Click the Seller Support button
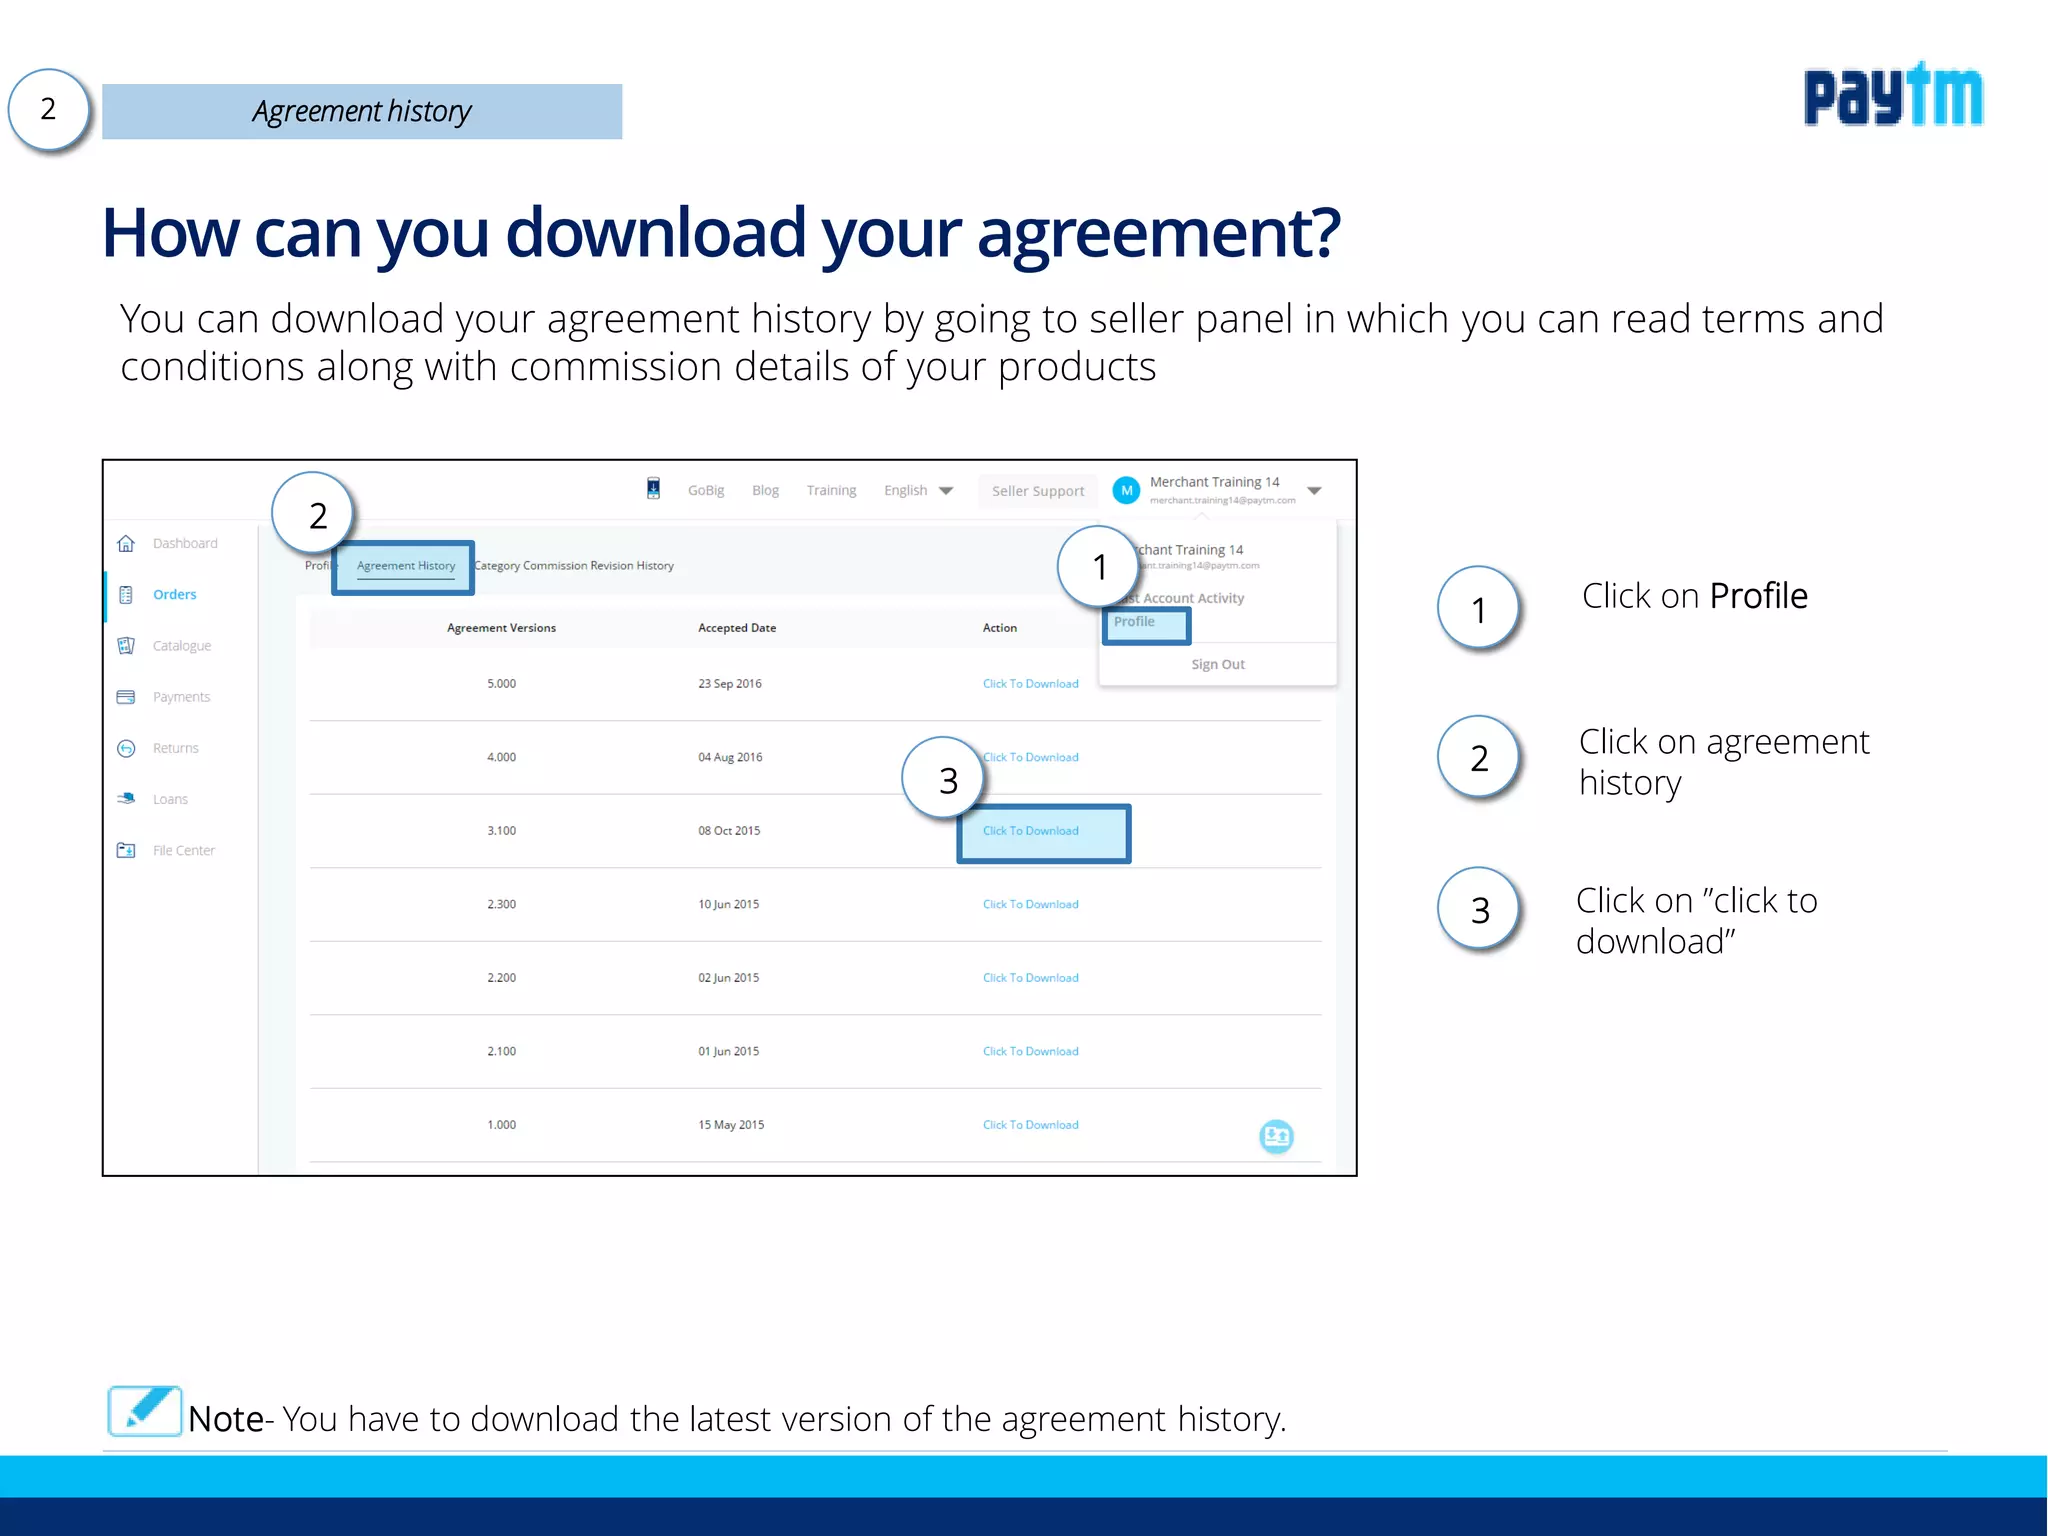The height and width of the screenshot is (1536, 2048). point(1038,490)
